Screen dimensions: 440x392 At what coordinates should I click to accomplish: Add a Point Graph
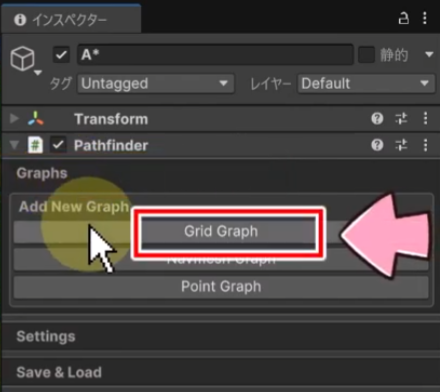[x=221, y=287]
